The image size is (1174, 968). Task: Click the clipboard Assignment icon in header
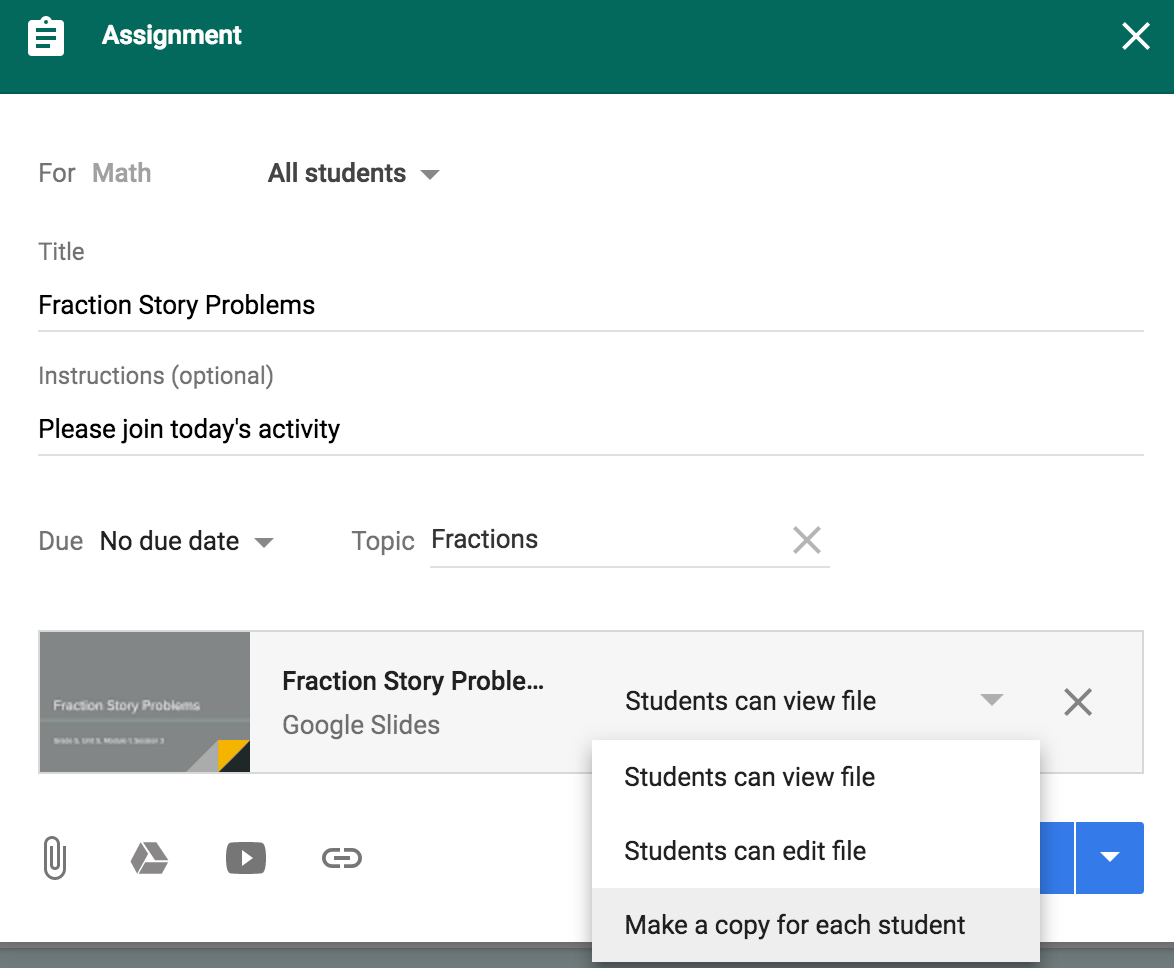[x=47, y=37]
